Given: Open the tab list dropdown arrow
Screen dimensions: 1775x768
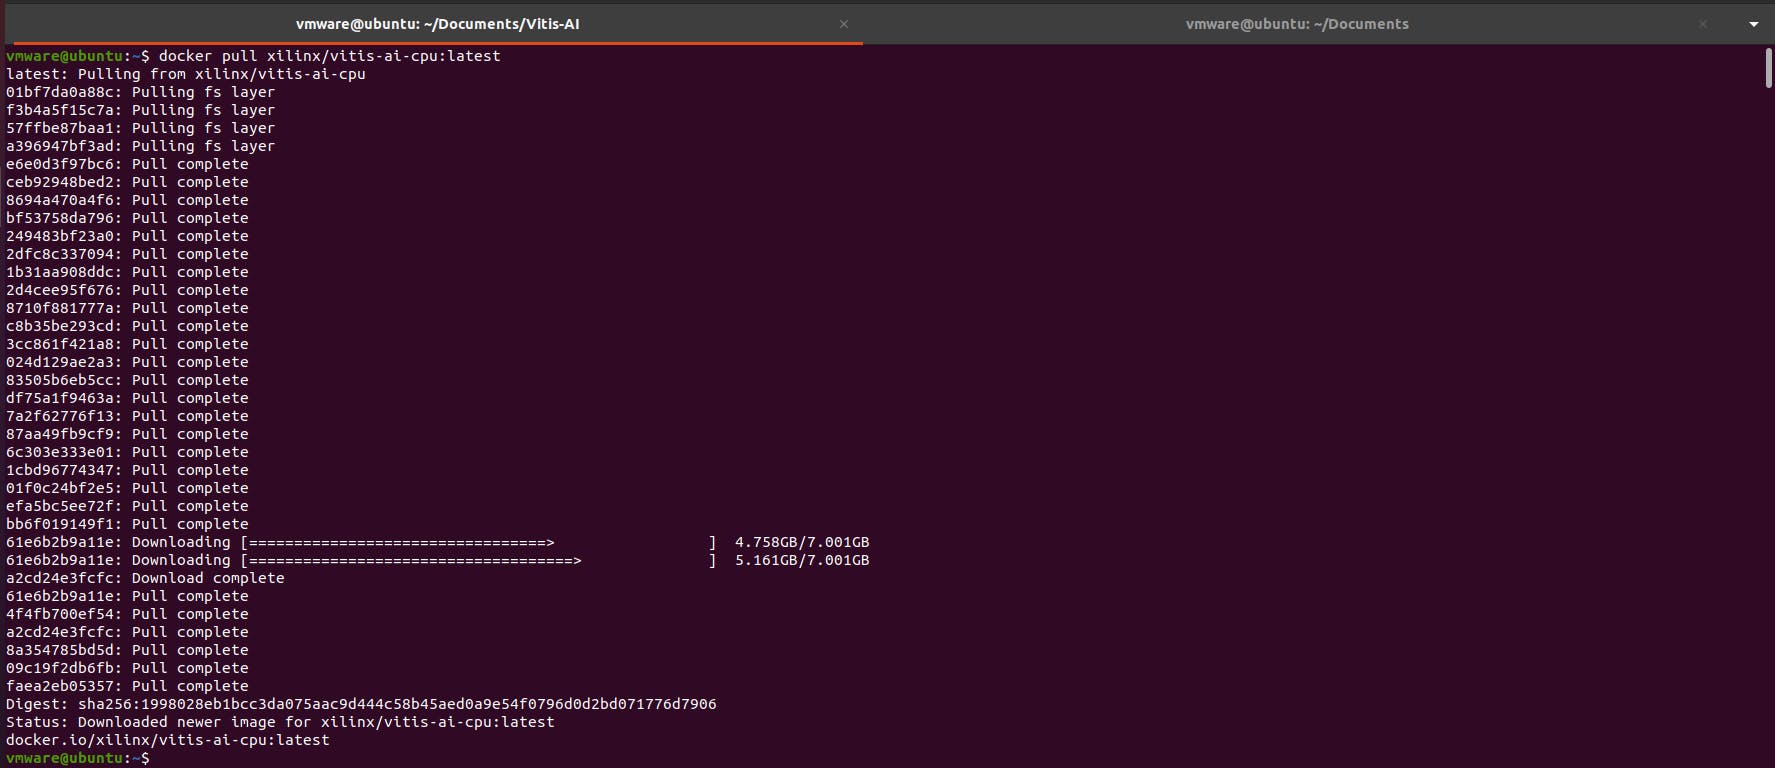Looking at the screenshot, I should (1753, 24).
